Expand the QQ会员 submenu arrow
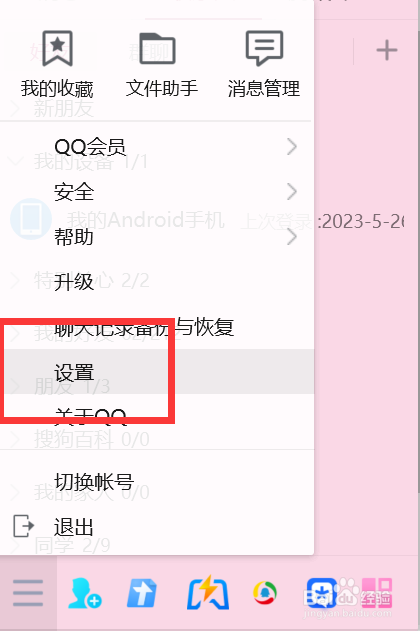Image resolution: width=420 pixels, height=631 pixels. click(x=292, y=146)
